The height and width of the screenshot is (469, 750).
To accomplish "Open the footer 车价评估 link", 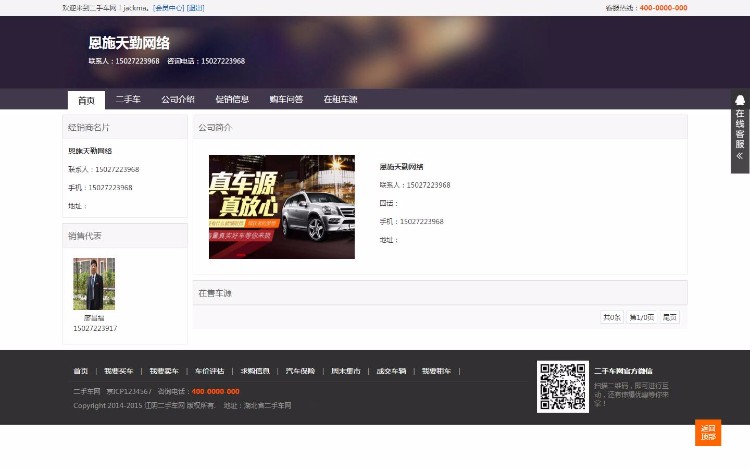I will (x=210, y=371).
